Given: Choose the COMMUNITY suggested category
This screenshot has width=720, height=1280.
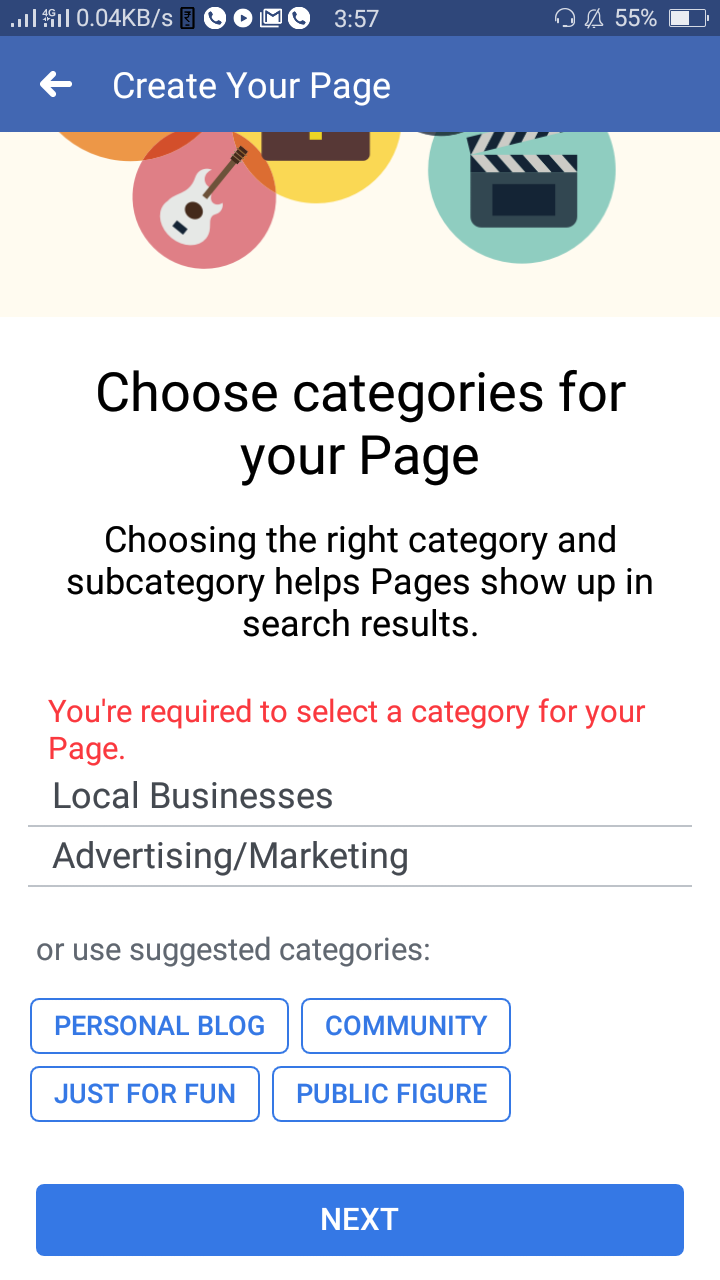Looking at the screenshot, I should (406, 1026).
